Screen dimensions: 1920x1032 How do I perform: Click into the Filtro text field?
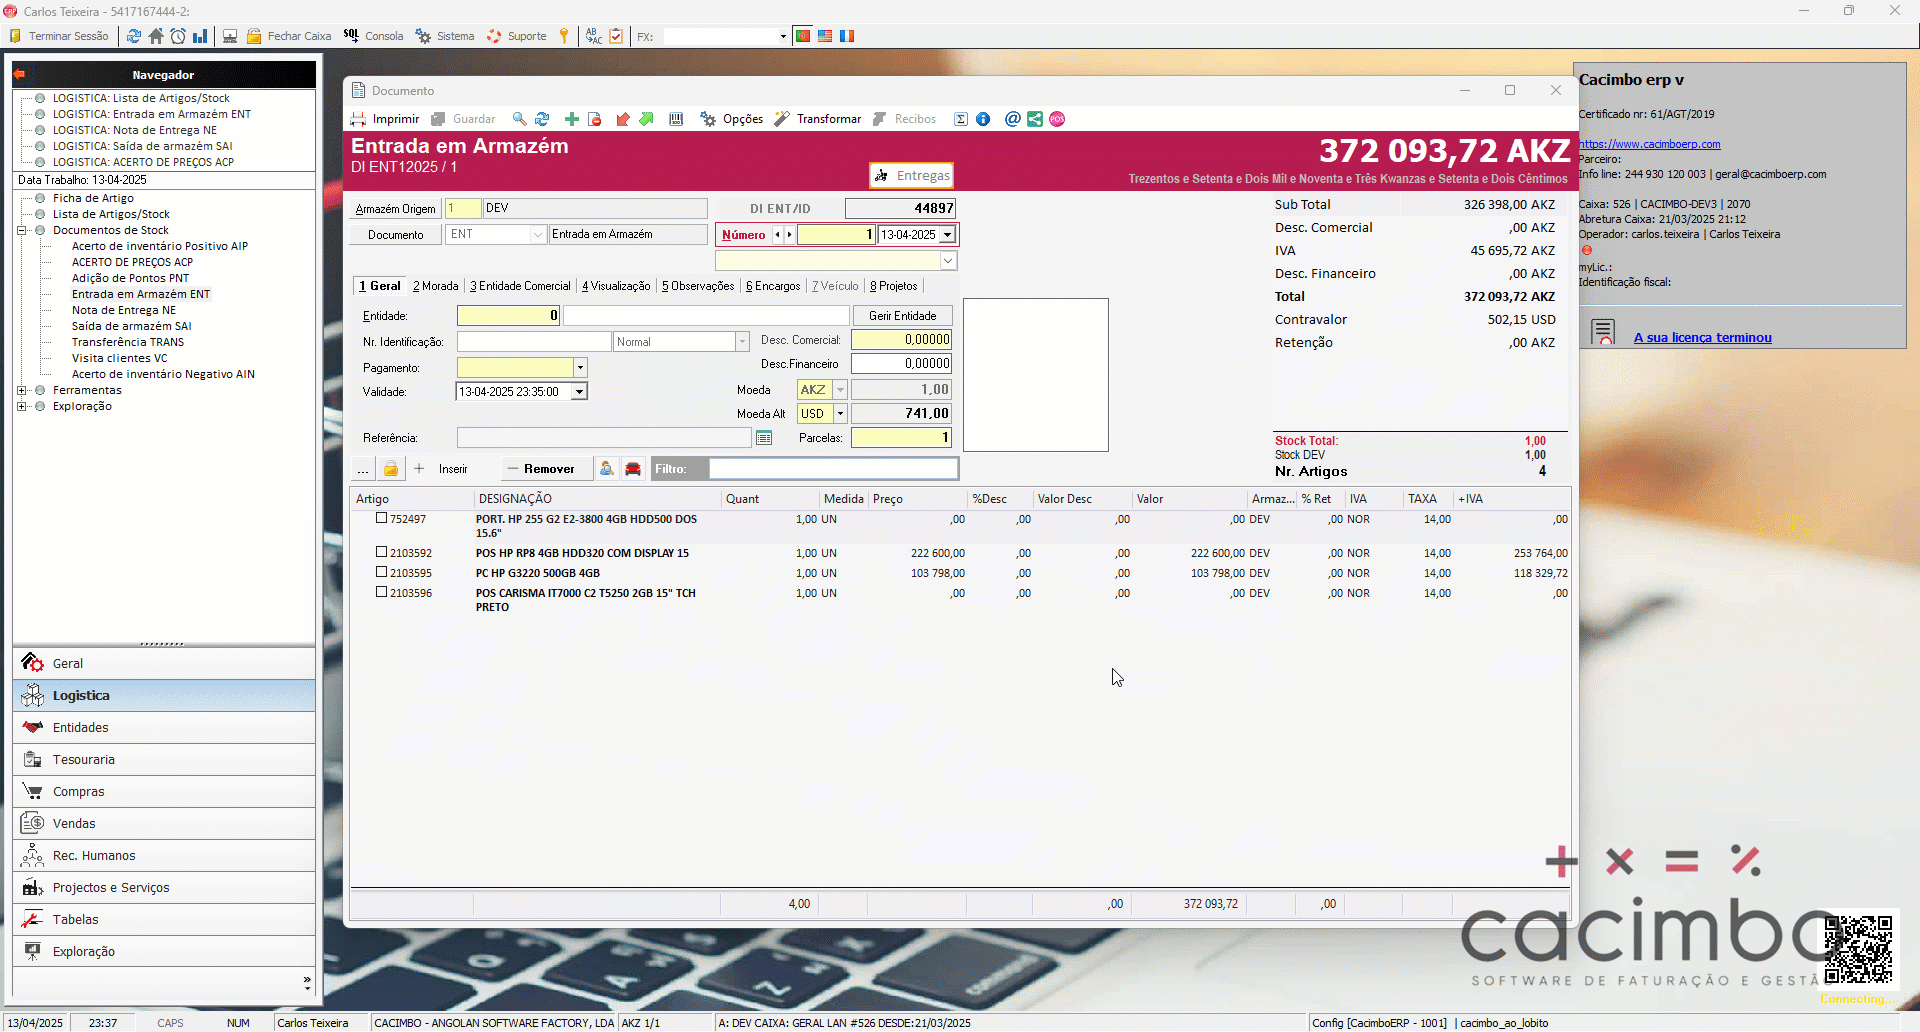coord(832,469)
